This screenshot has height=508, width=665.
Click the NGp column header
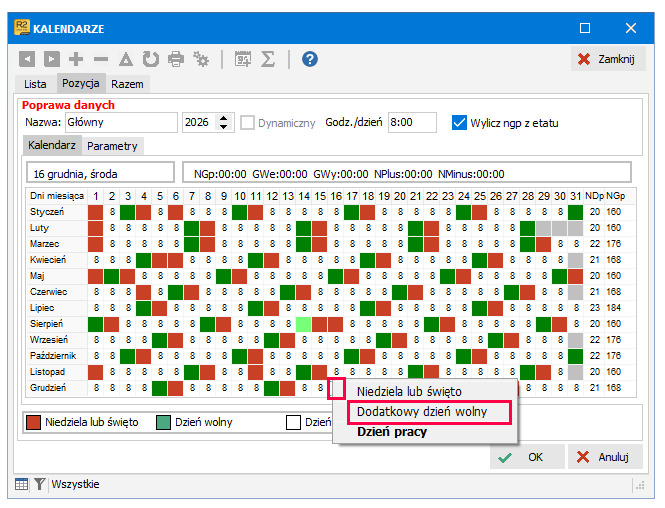pyautogui.click(x=615, y=196)
